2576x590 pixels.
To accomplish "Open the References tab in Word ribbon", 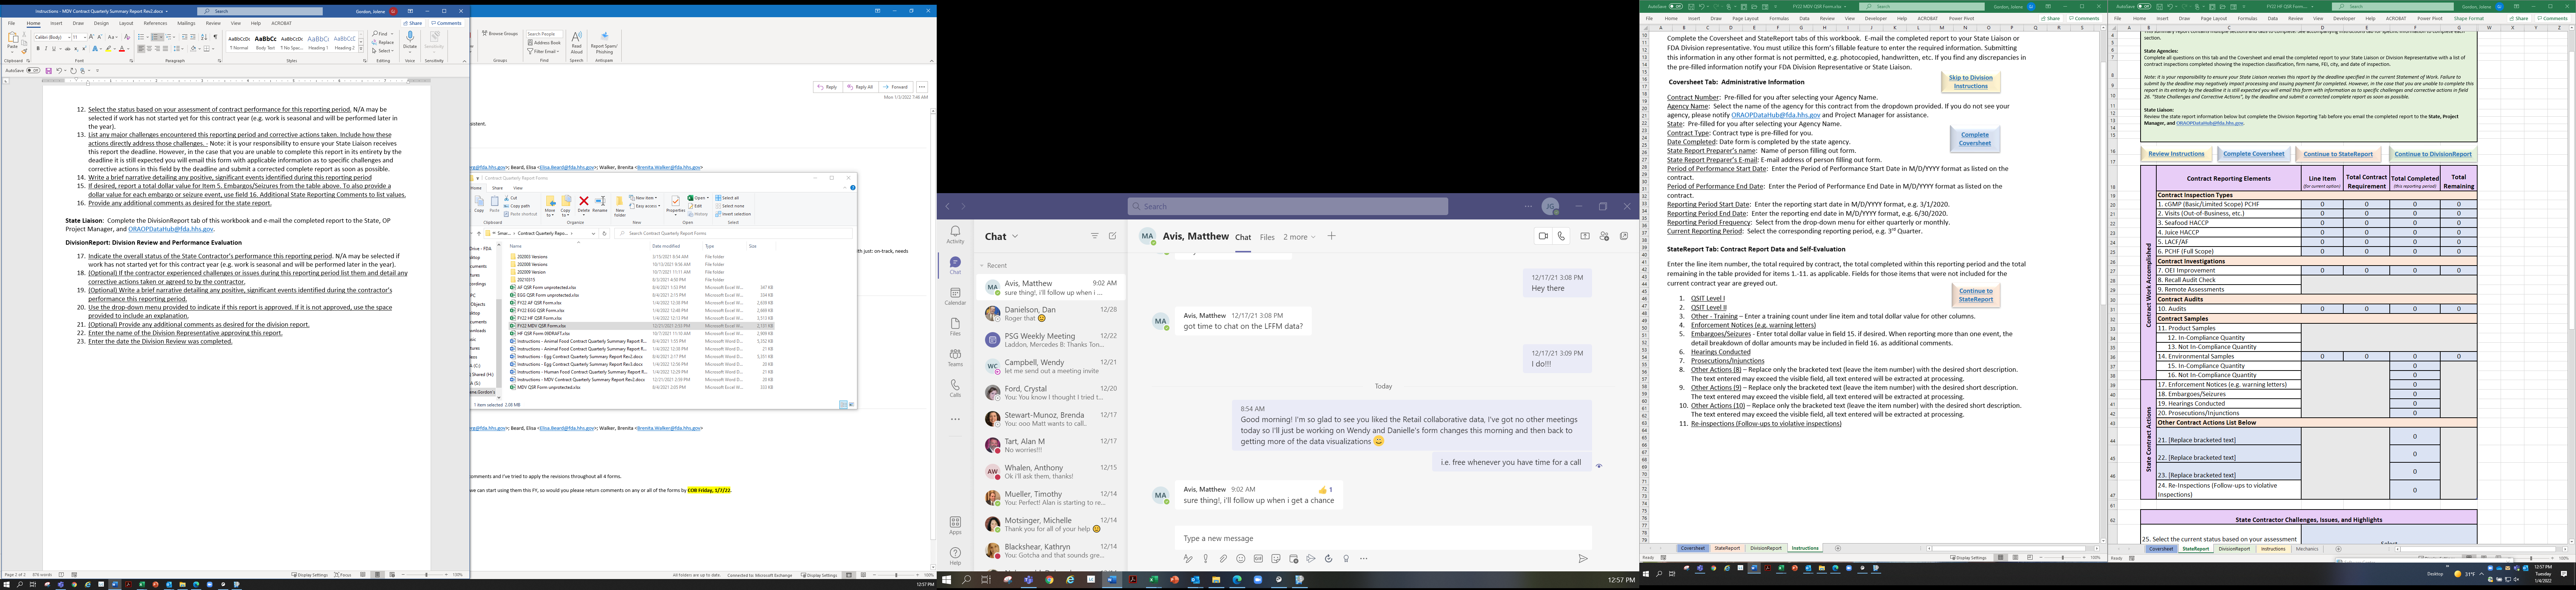I will [x=155, y=23].
